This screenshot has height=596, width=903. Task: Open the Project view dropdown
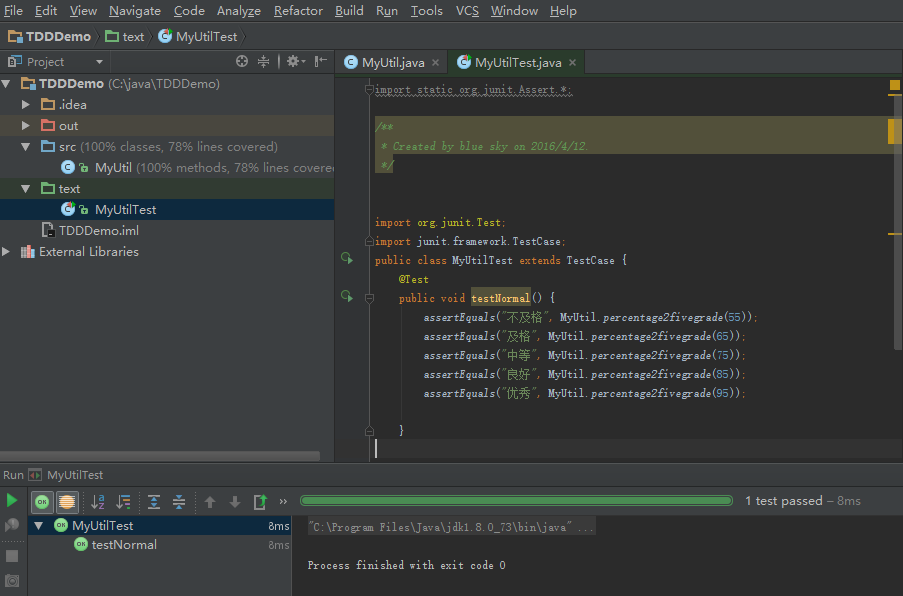point(100,62)
